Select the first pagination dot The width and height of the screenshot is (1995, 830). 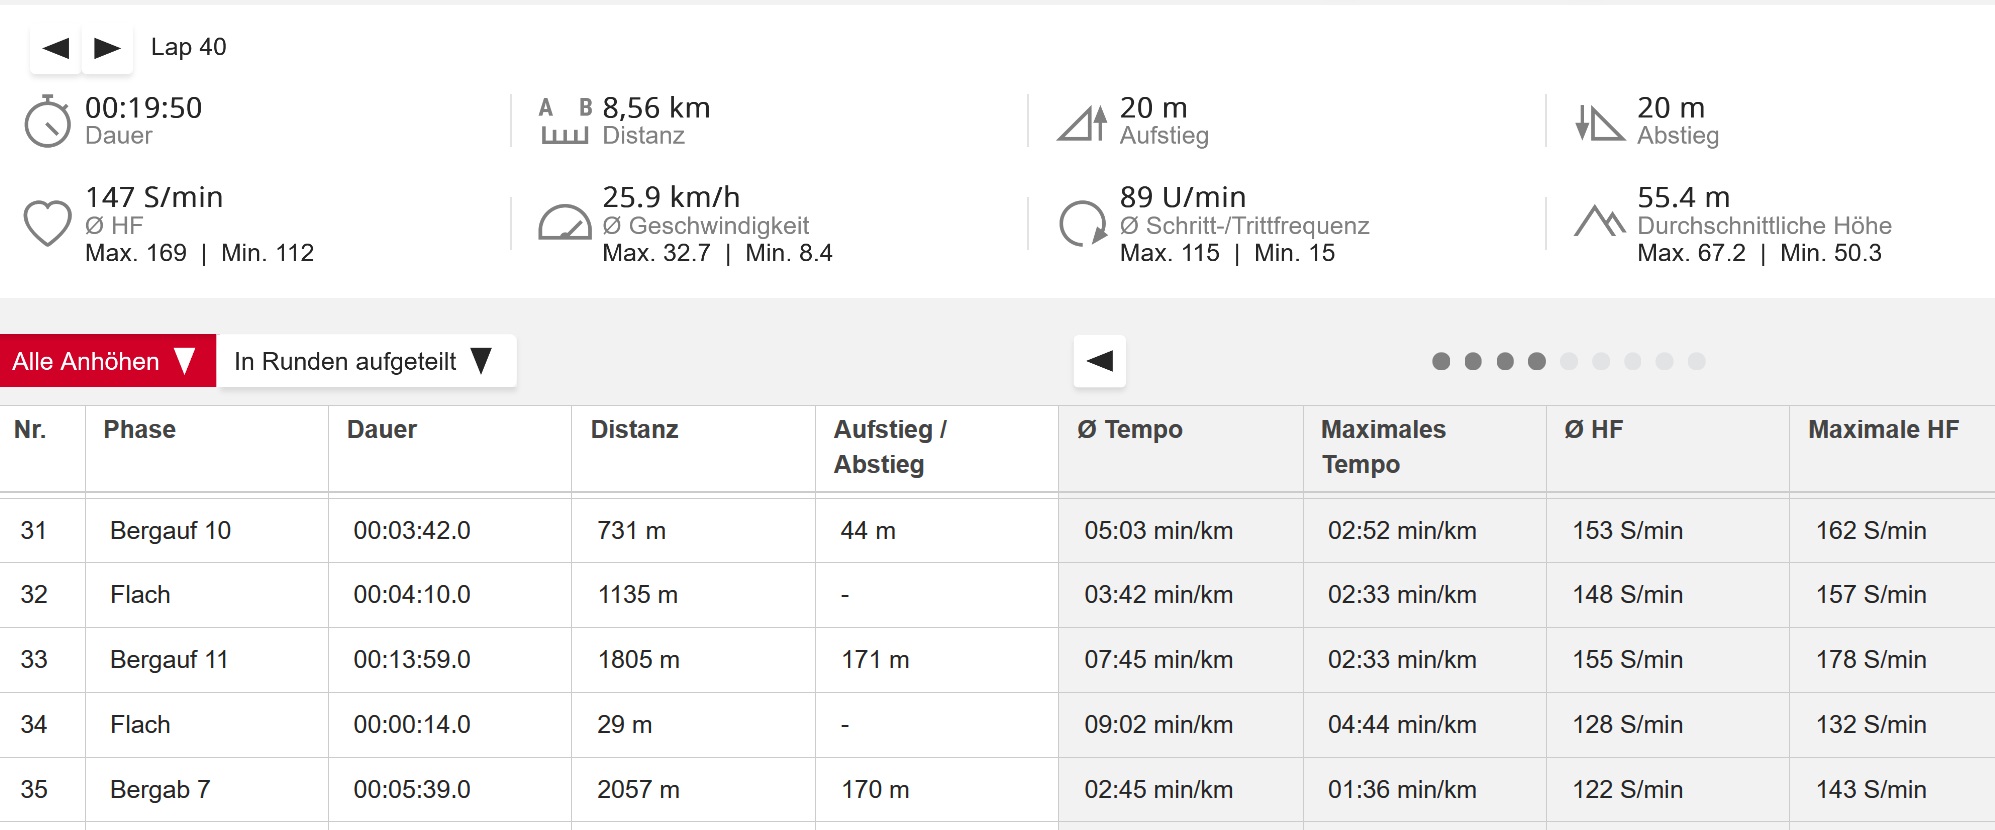pyautogui.click(x=1441, y=361)
